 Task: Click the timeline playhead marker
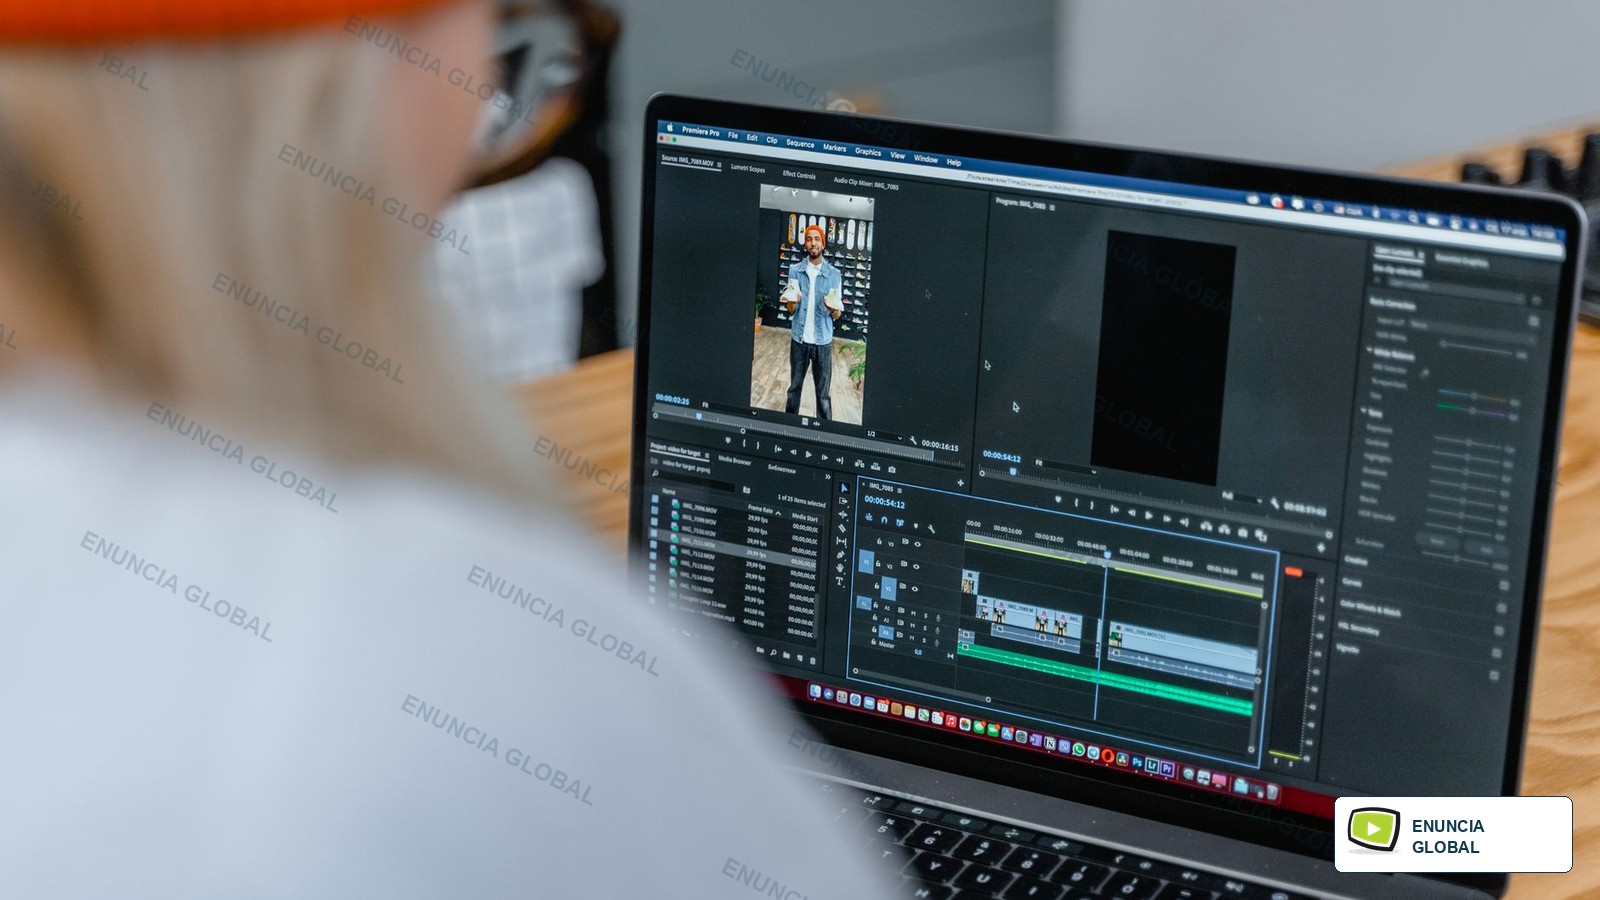(1107, 555)
